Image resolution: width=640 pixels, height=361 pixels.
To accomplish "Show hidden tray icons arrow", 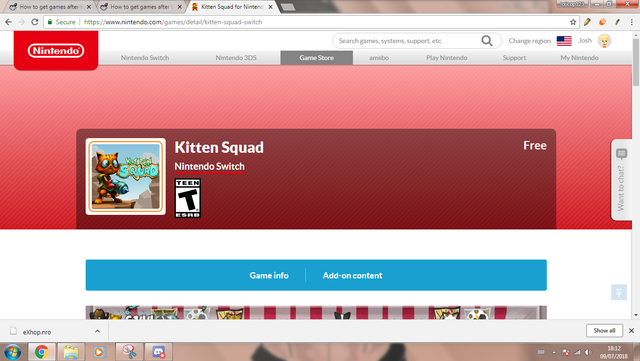I will tap(554, 352).
